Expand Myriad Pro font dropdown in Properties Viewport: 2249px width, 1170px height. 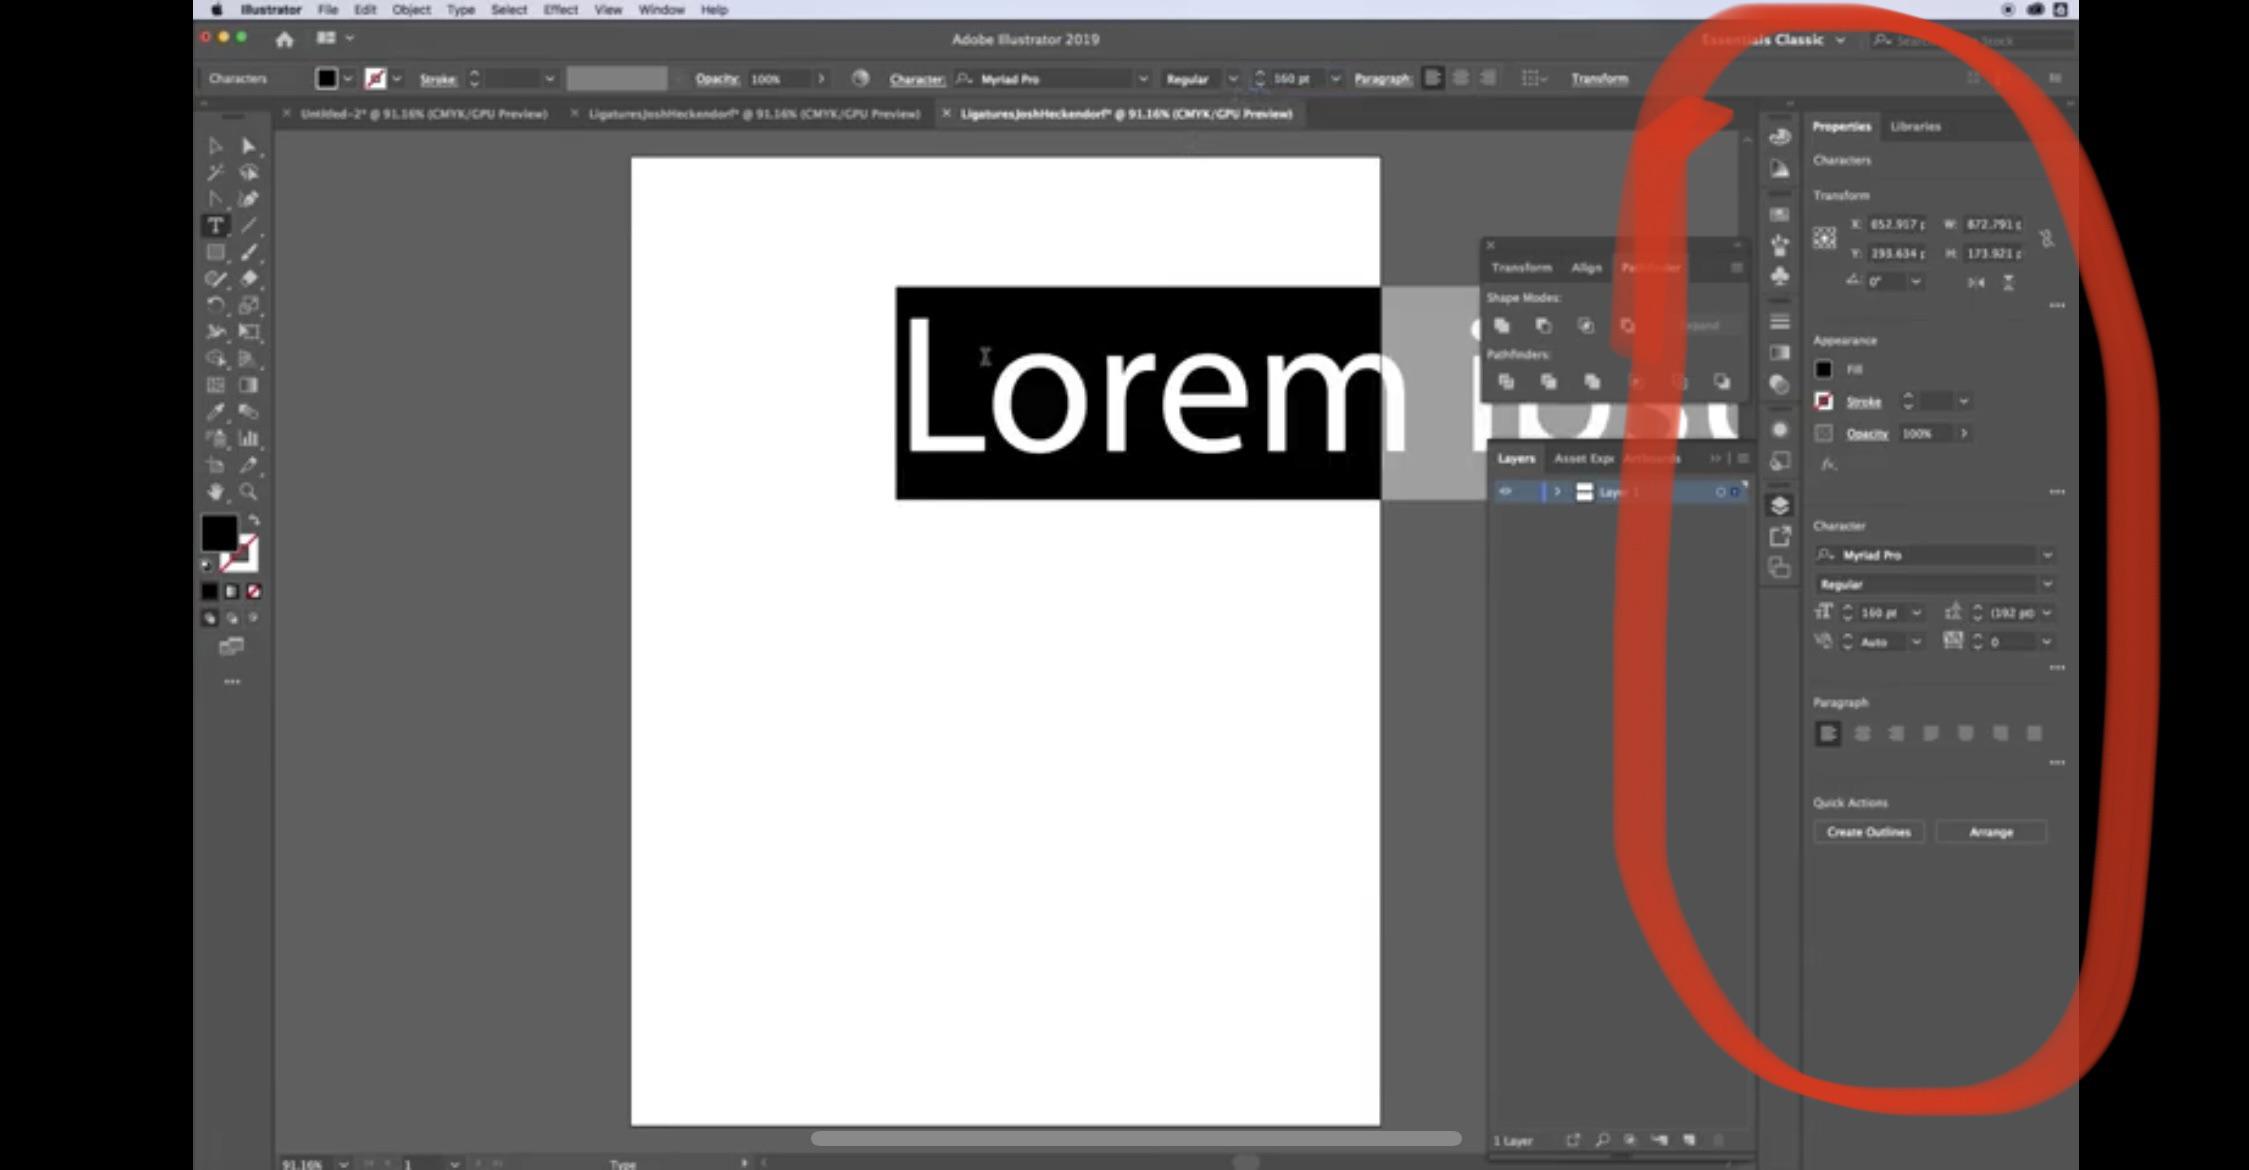click(2047, 555)
